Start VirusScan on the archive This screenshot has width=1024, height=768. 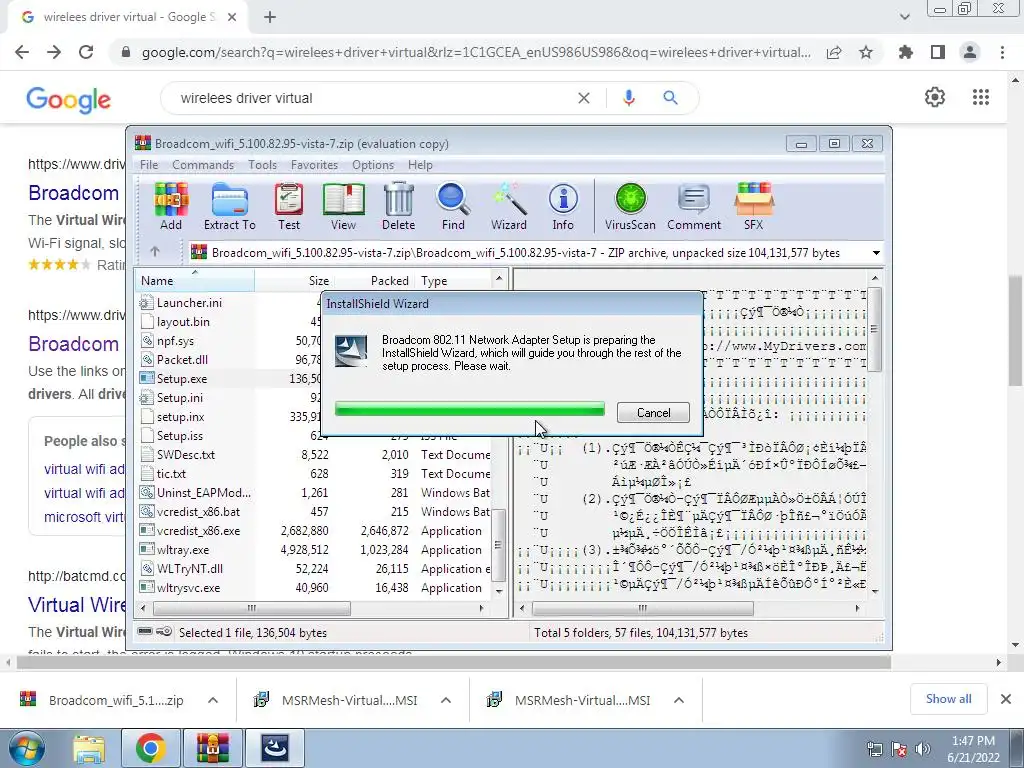630,206
